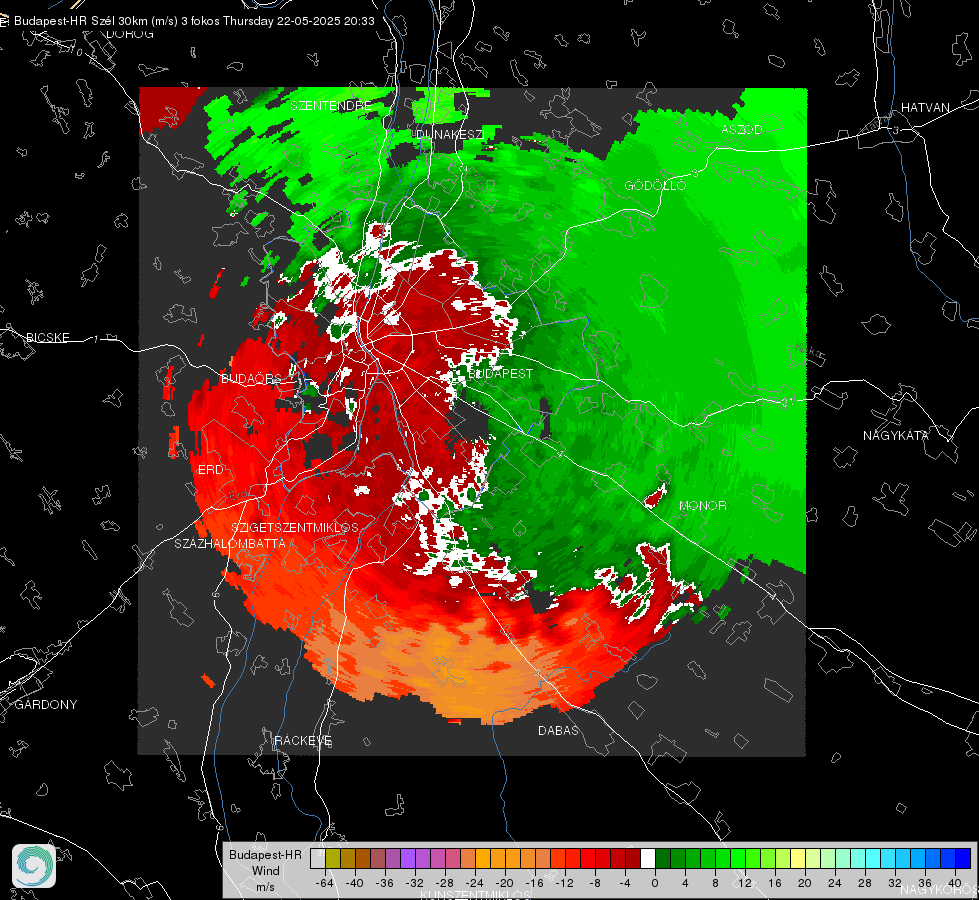
Task: Click the '-64' legend scale value
Action: click(324, 883)
